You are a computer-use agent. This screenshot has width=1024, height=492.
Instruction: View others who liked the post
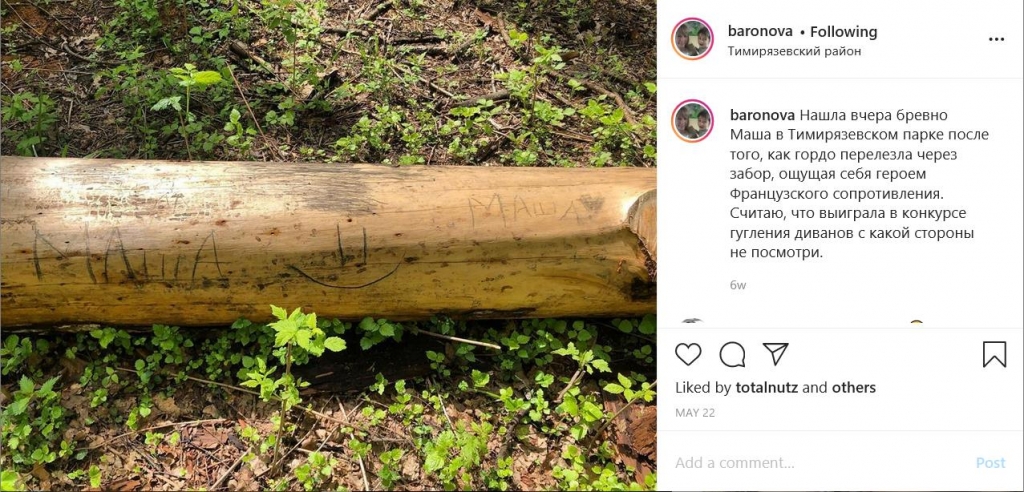pos(853,388)
